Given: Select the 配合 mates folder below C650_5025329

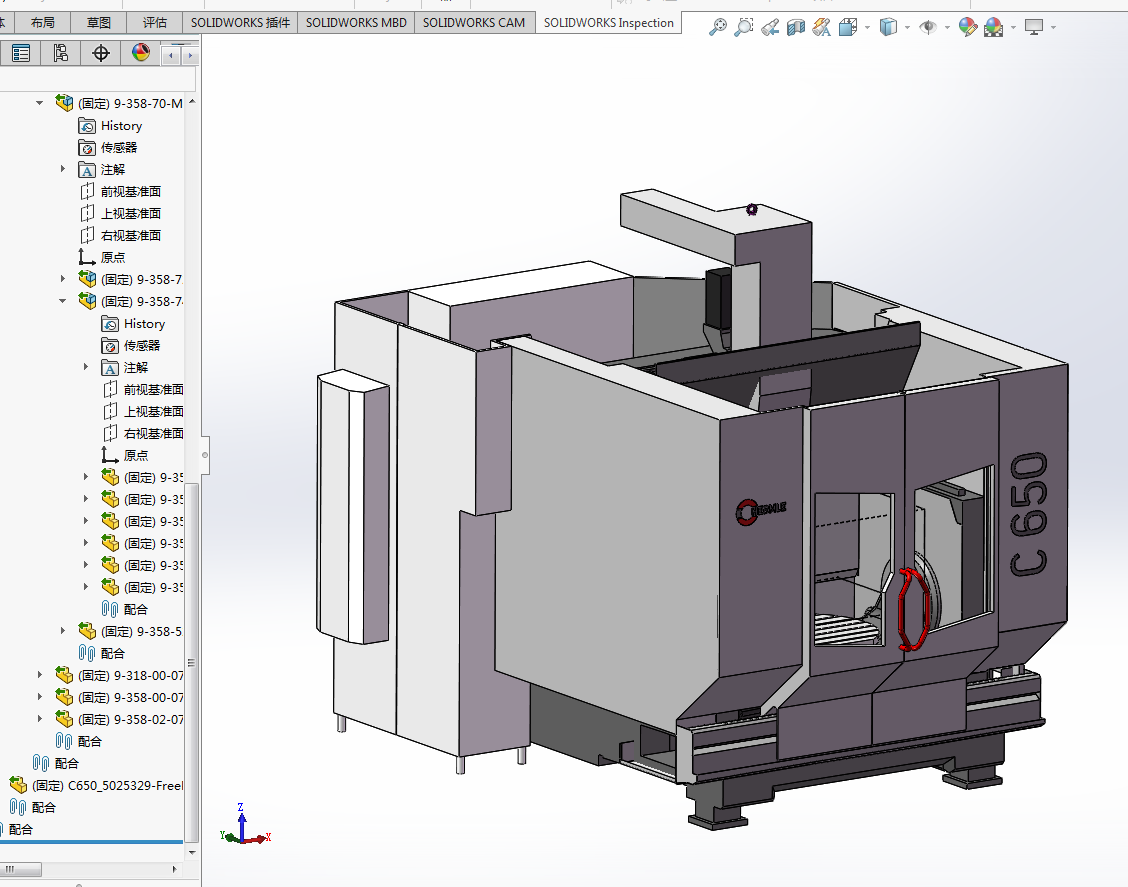Looking at the screenshot, I should click(32, 808).
